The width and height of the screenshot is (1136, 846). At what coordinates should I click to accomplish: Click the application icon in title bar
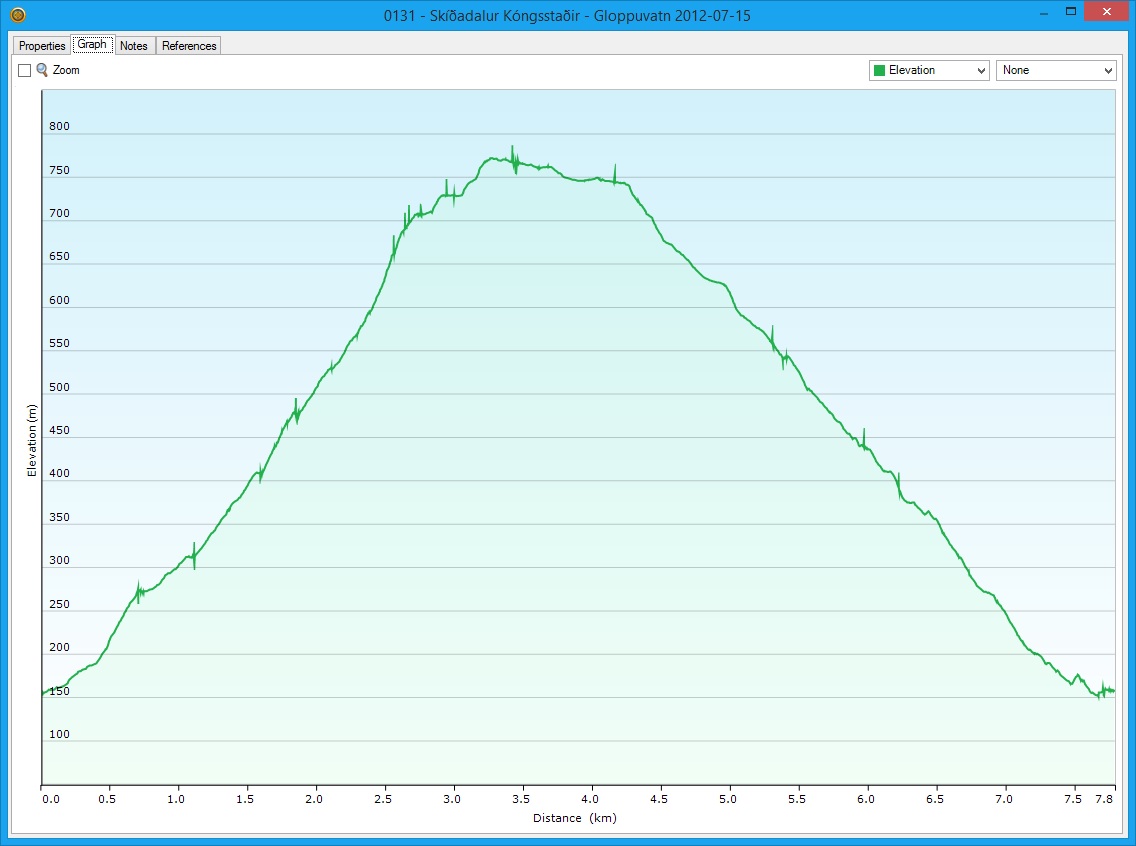(x=17, y=15)
